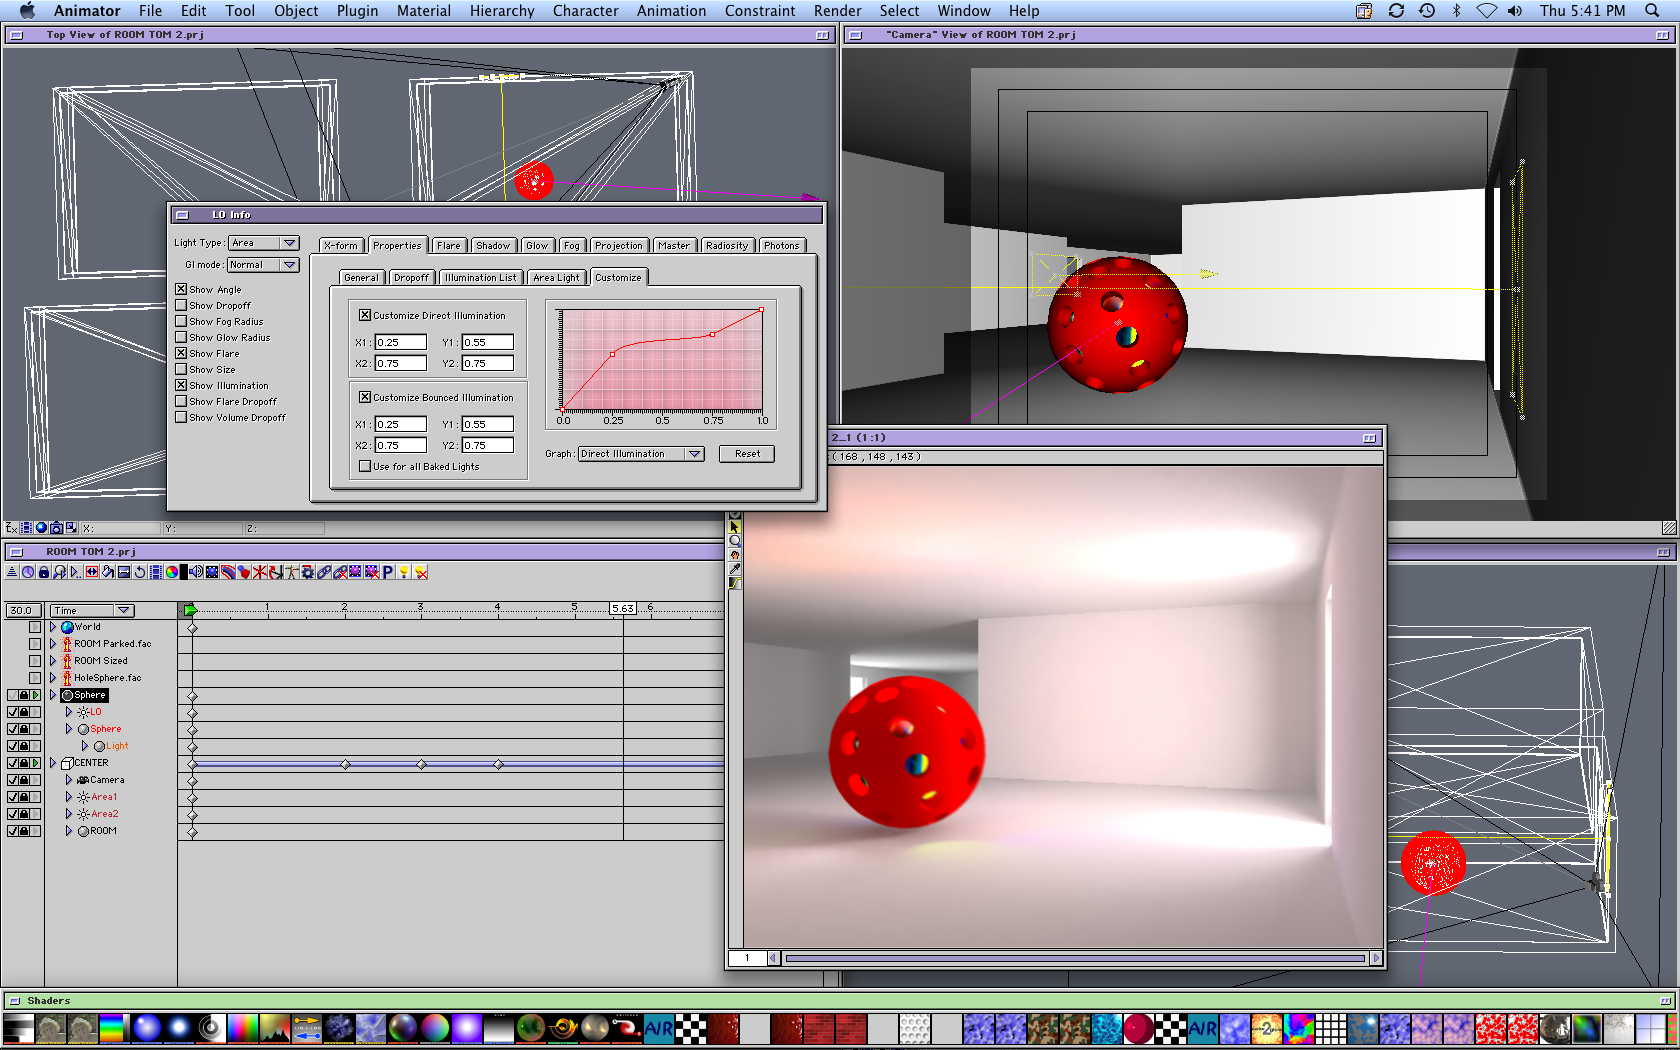Click the film strip icon in toolbar

coord(156,572)
